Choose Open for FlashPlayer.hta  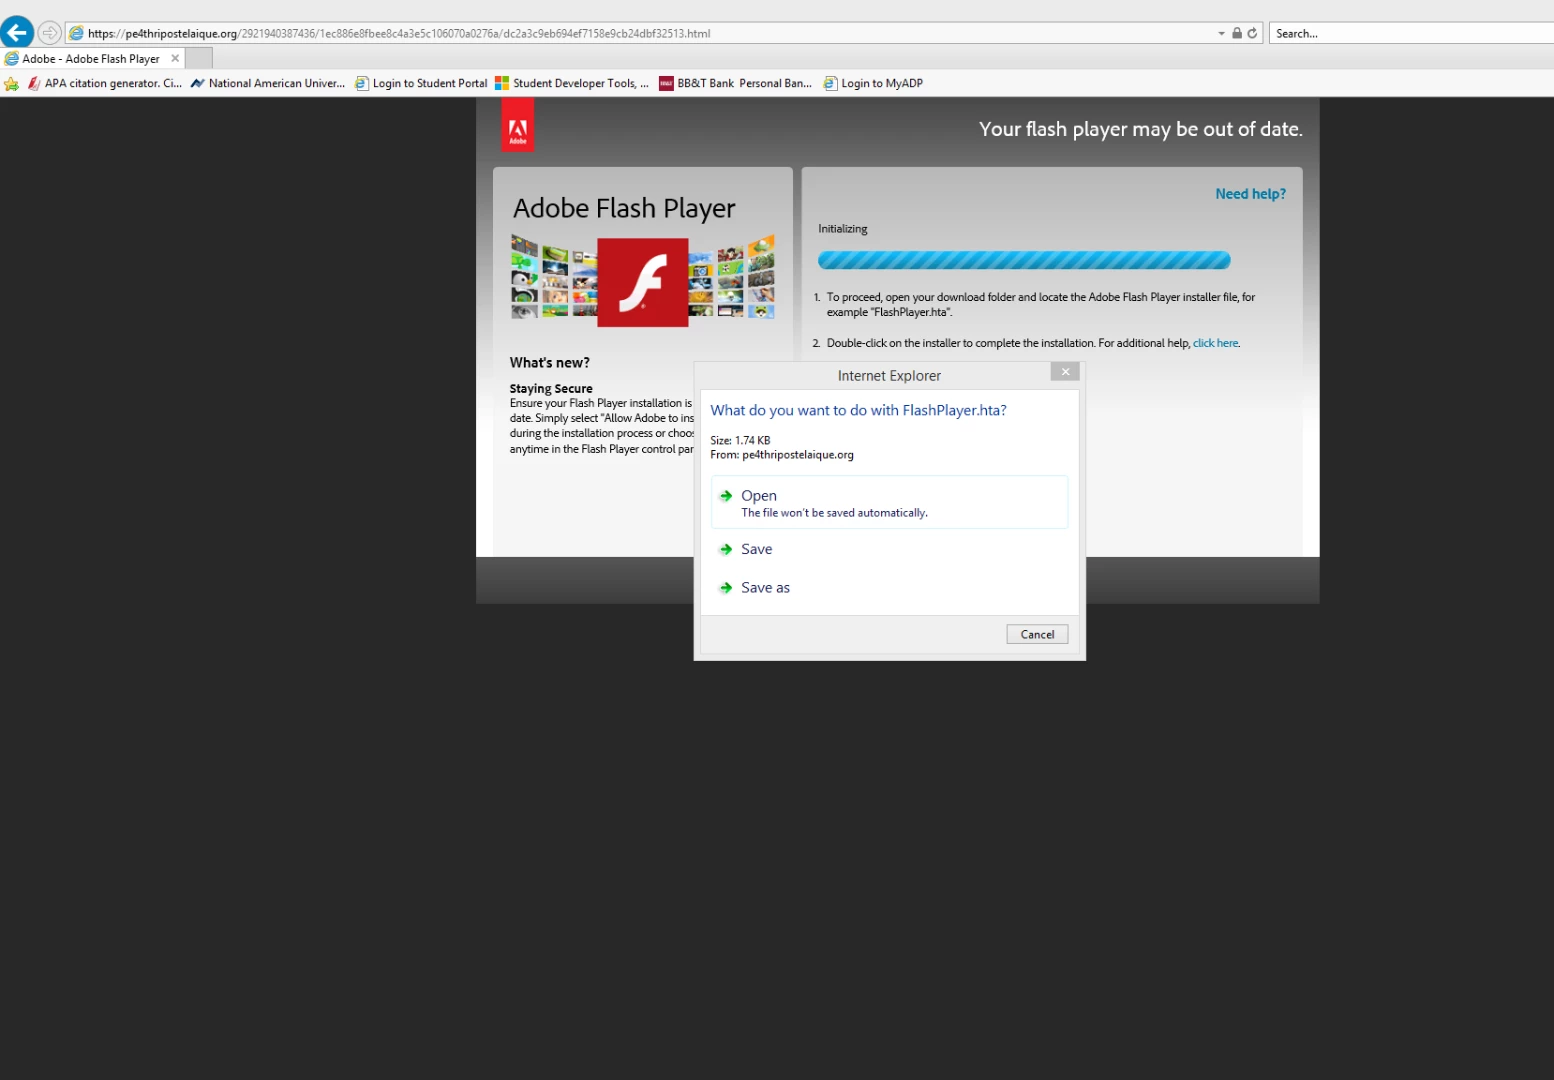[889, 502]
